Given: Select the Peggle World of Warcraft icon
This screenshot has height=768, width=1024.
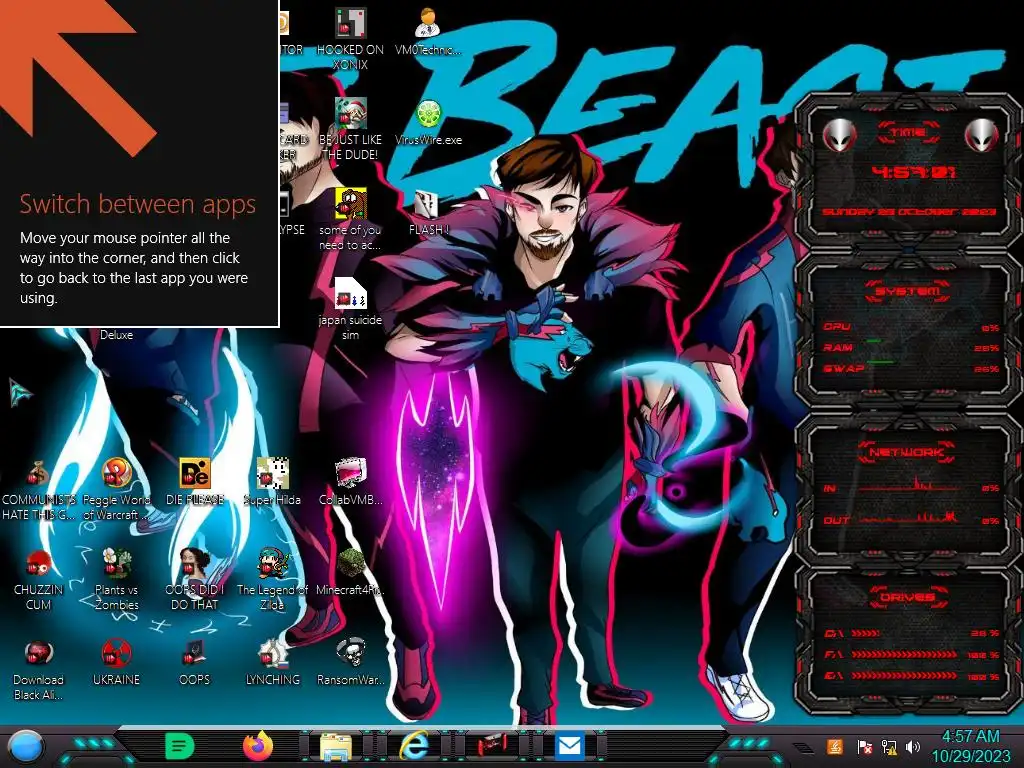Looking at the screenshot, I should tap(116, 490).
